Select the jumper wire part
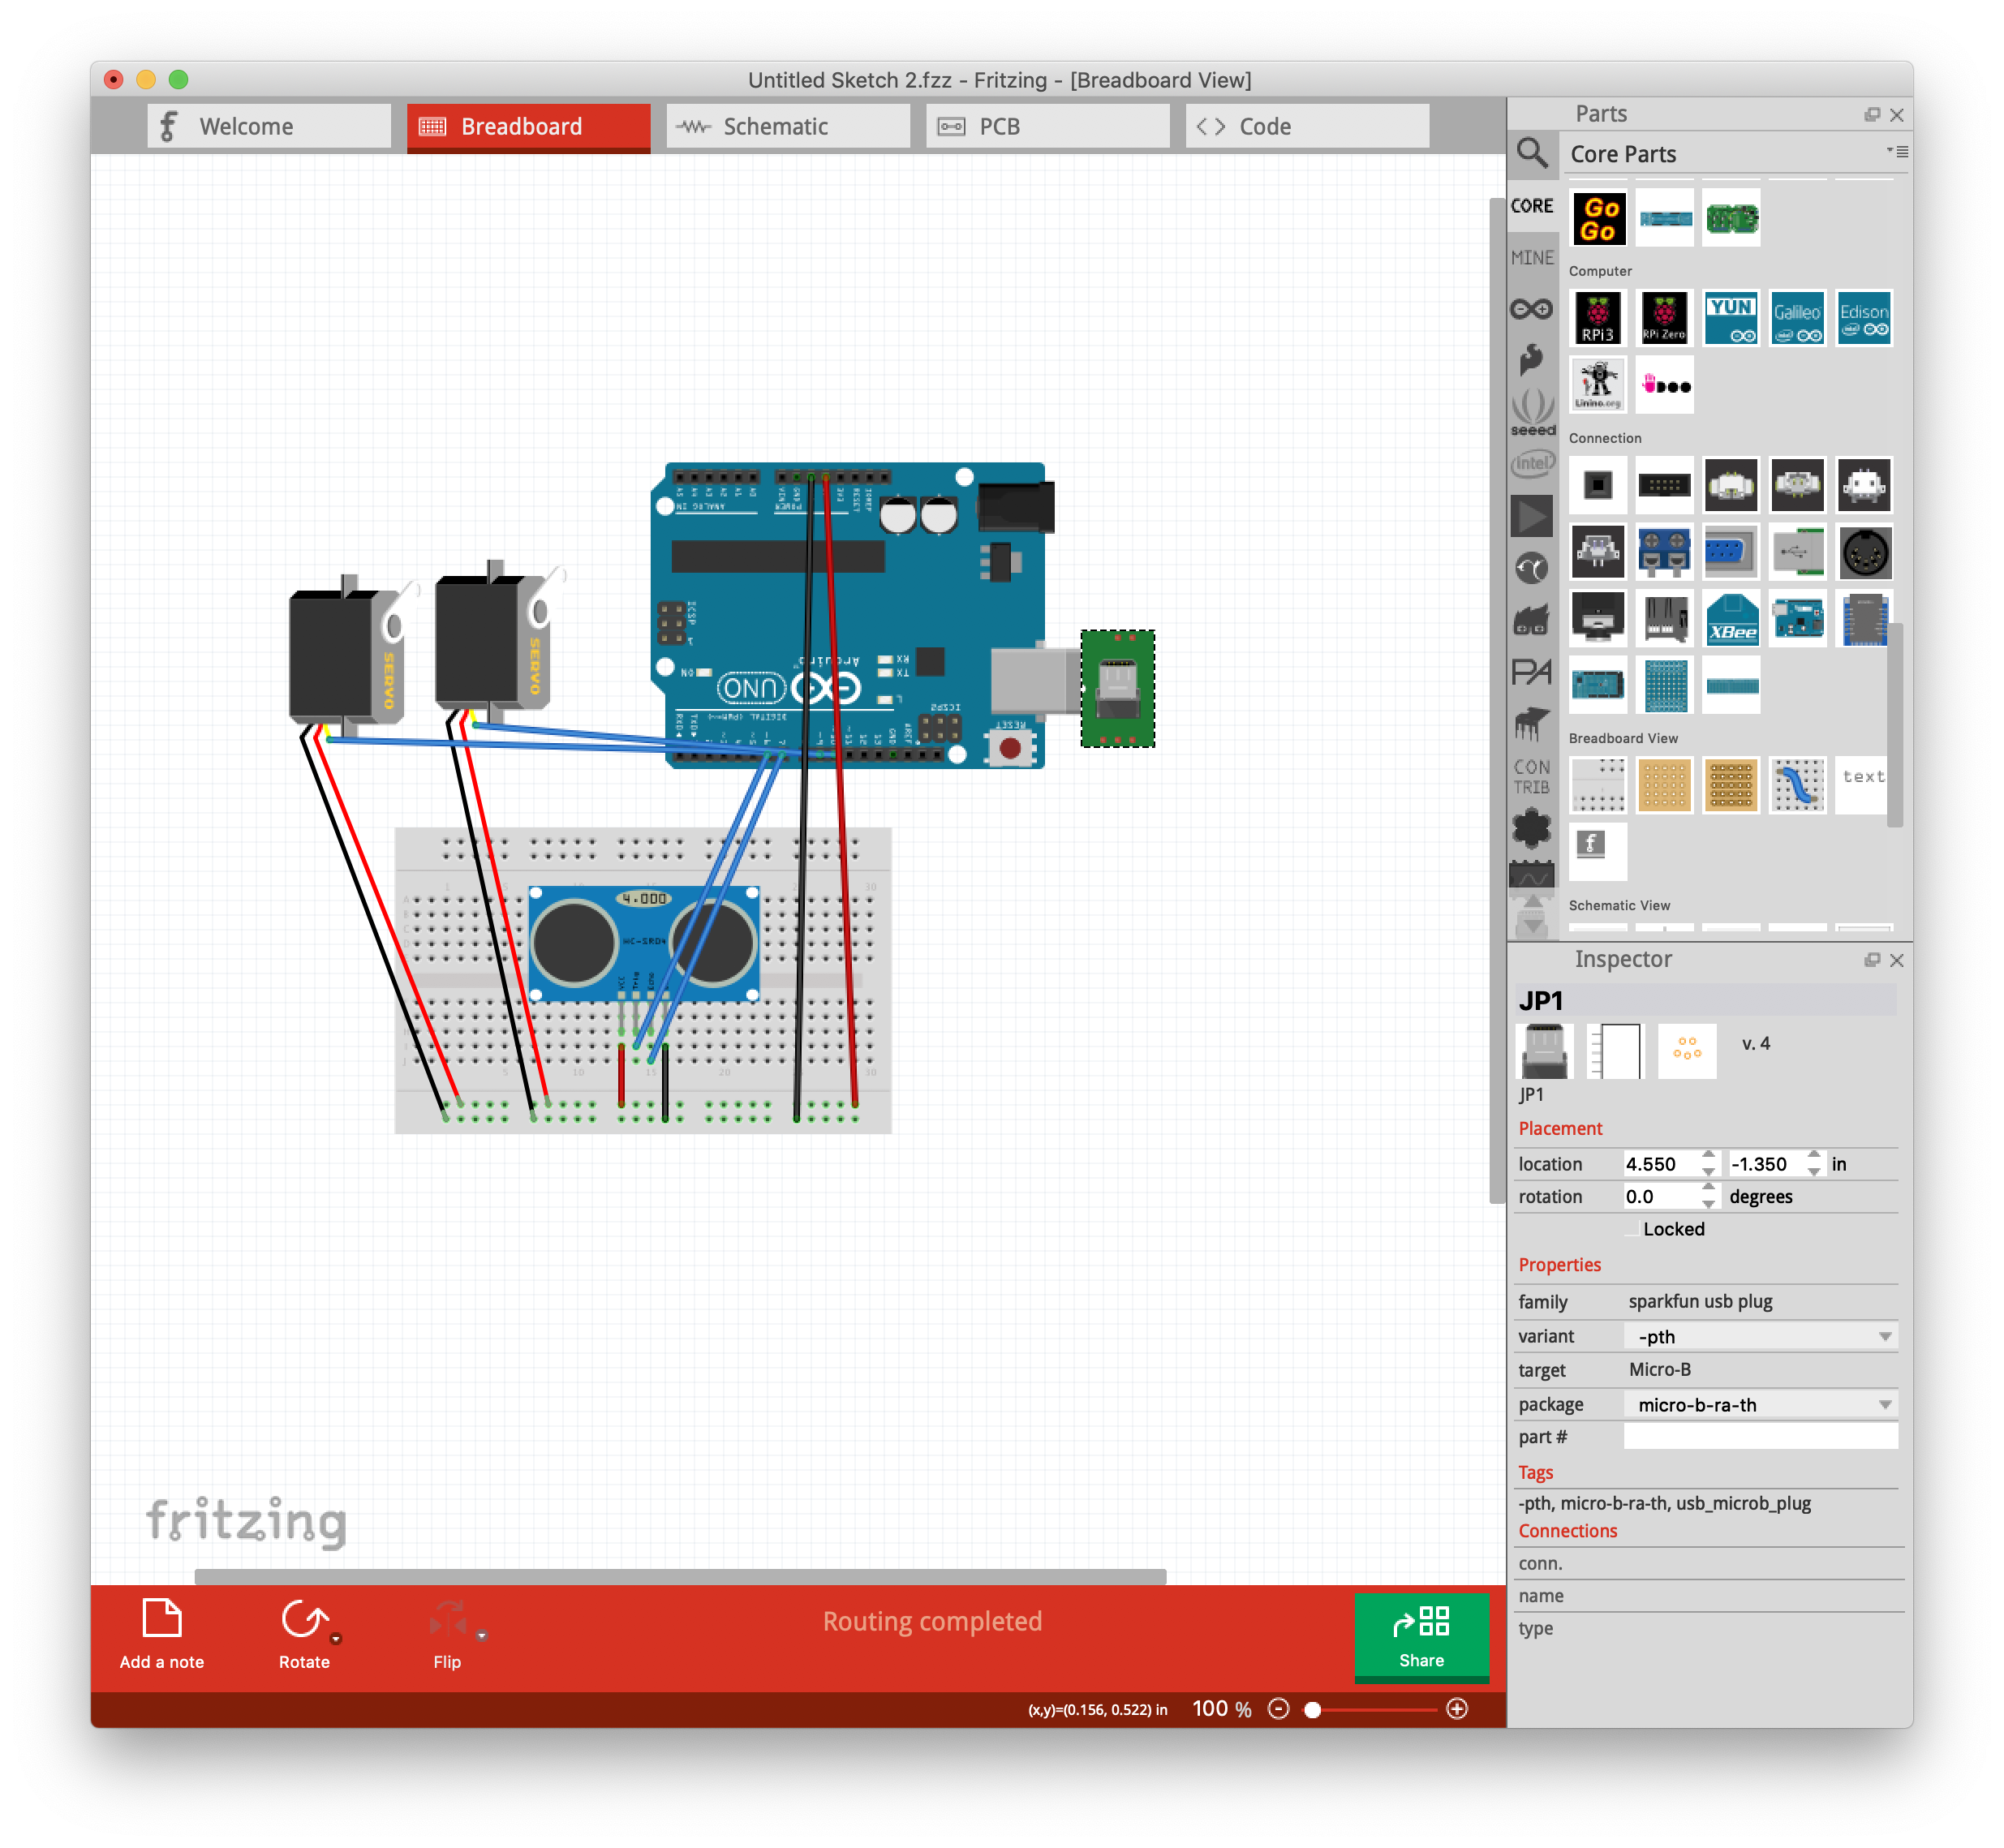 click(x=1797, y=785)
